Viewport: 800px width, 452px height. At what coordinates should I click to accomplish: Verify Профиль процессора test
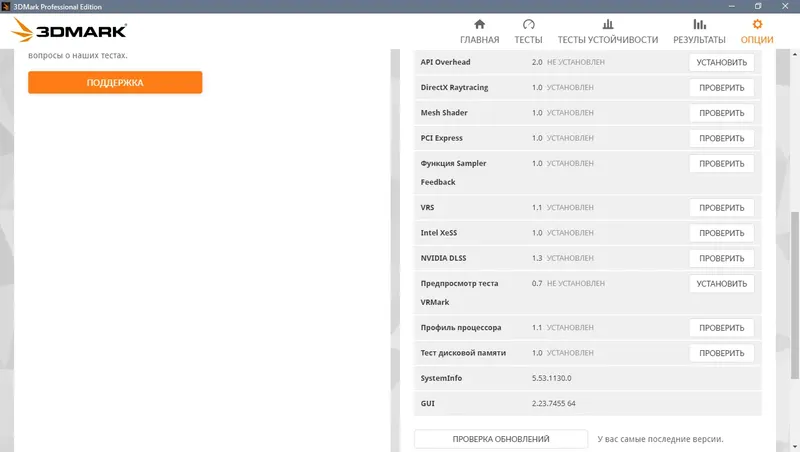tap(721, 328)
